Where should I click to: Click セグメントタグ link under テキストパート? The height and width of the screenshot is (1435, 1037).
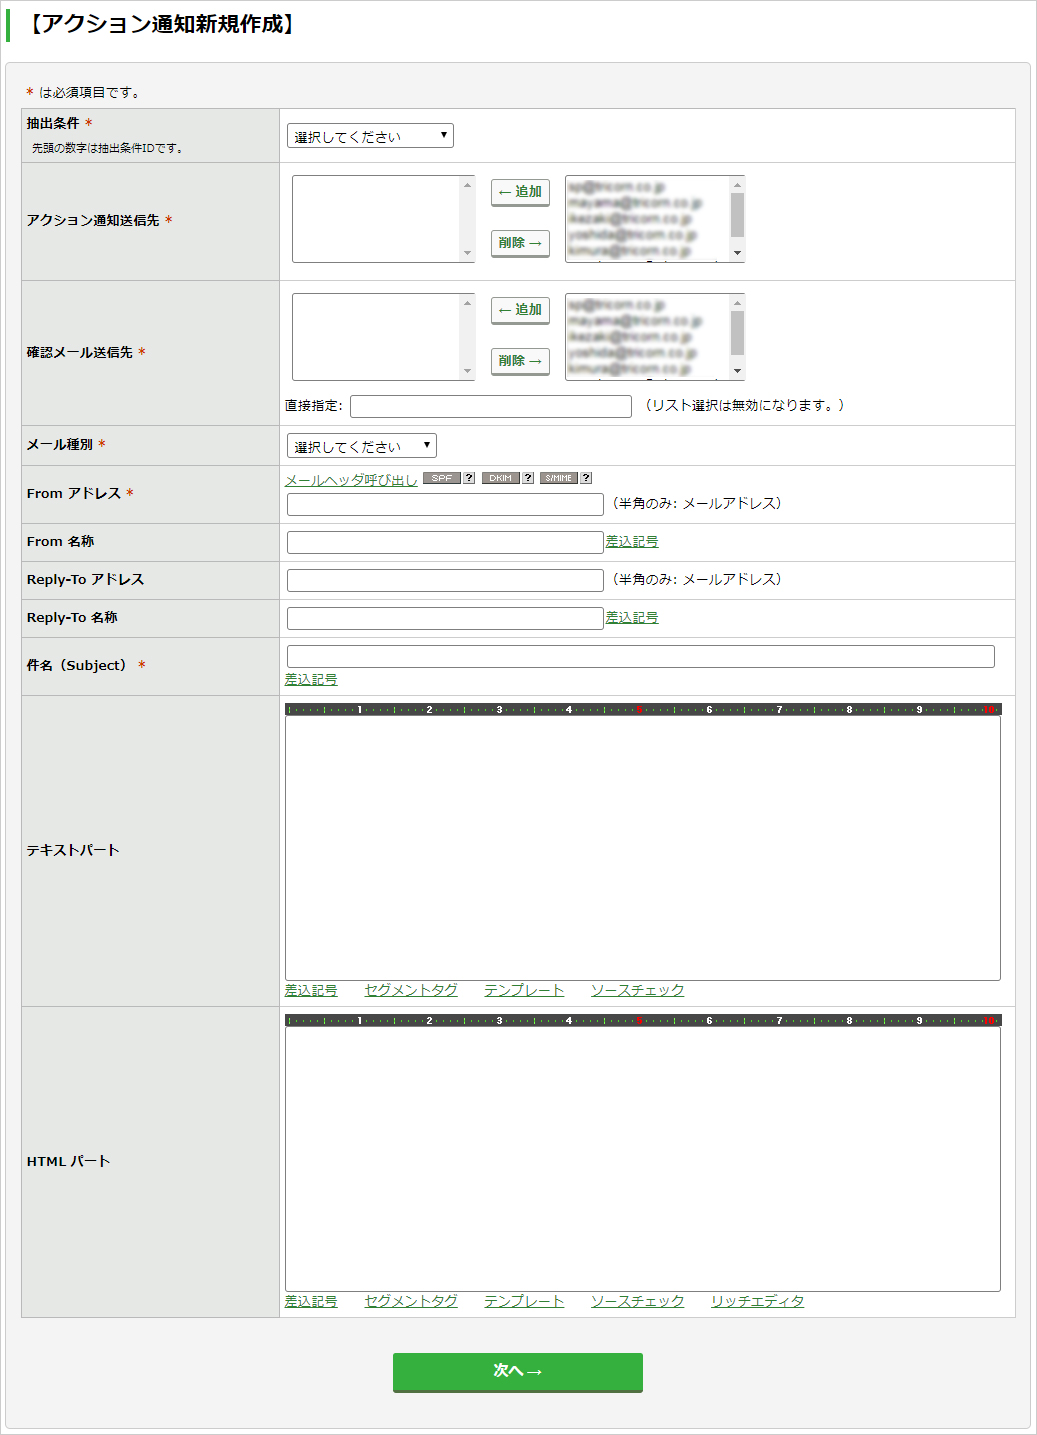[411, 990]
